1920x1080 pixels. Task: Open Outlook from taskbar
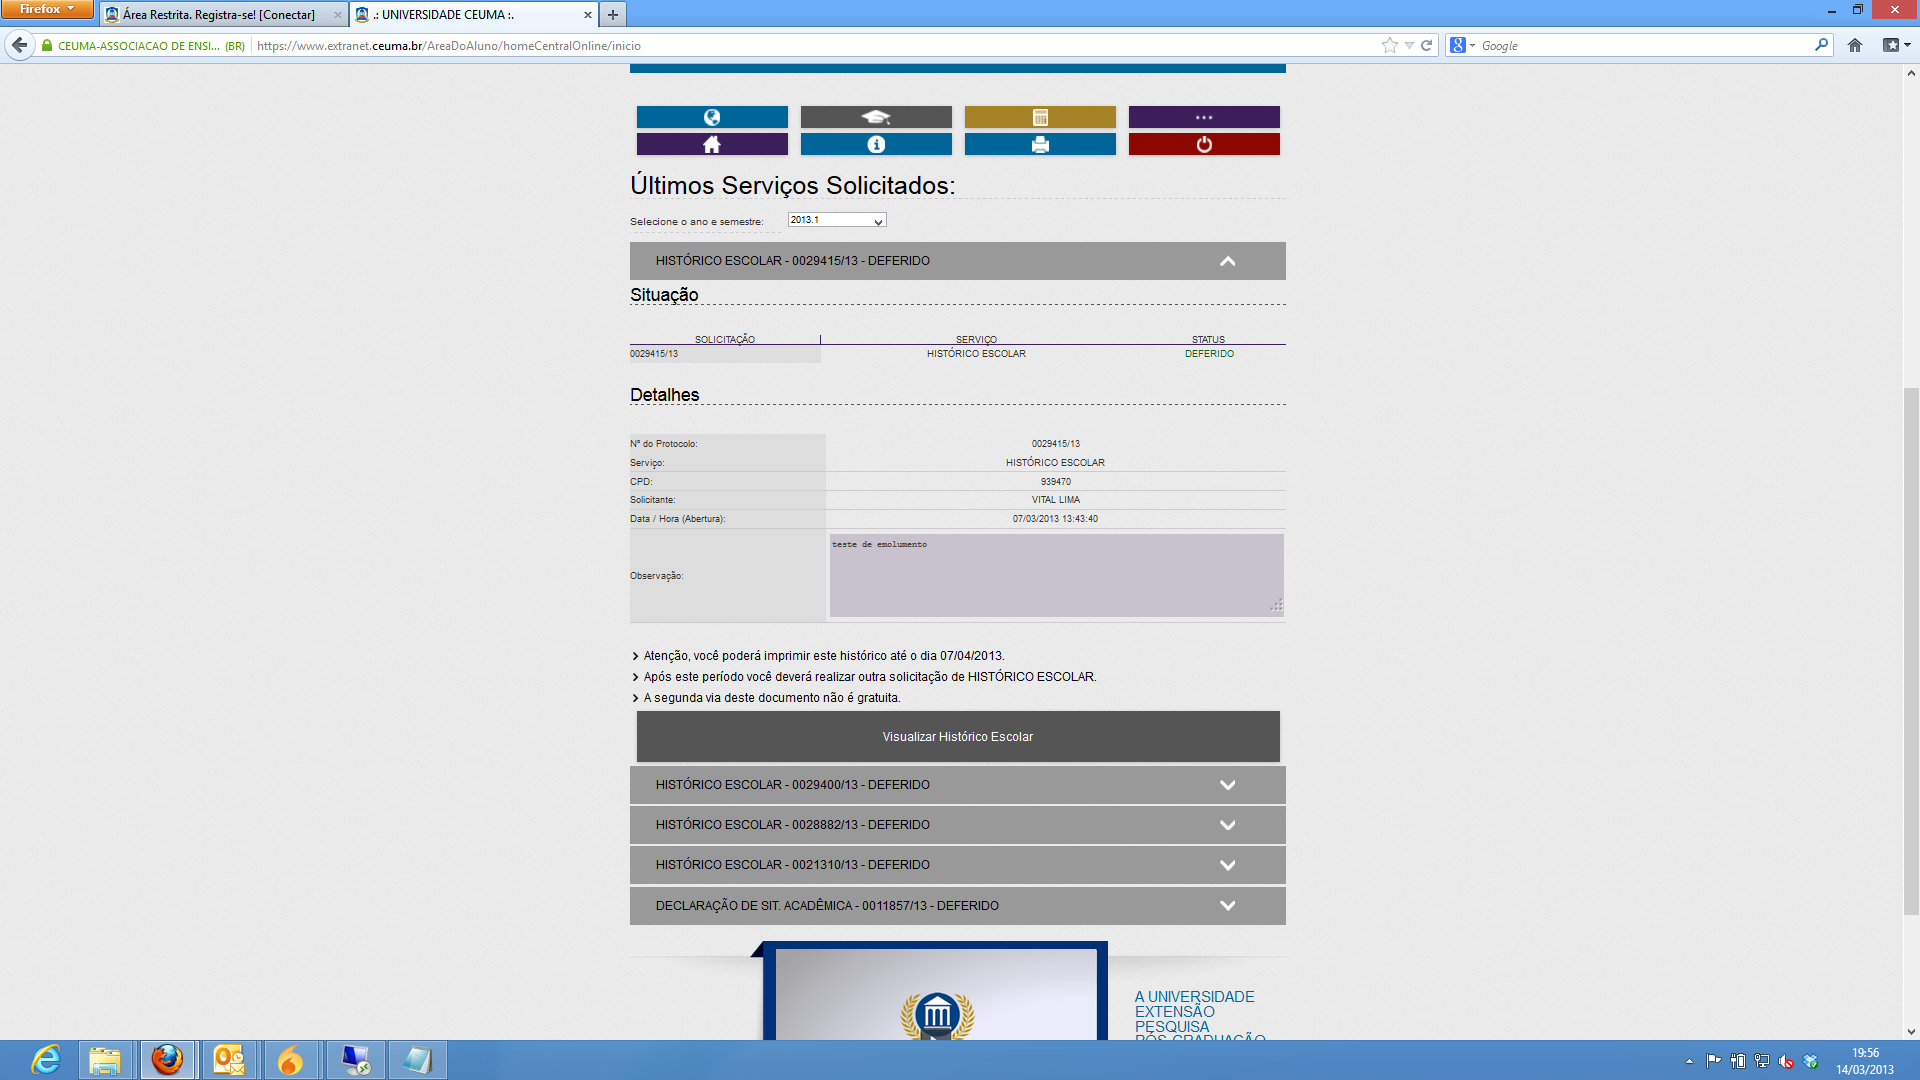[x=229, y=1060]
